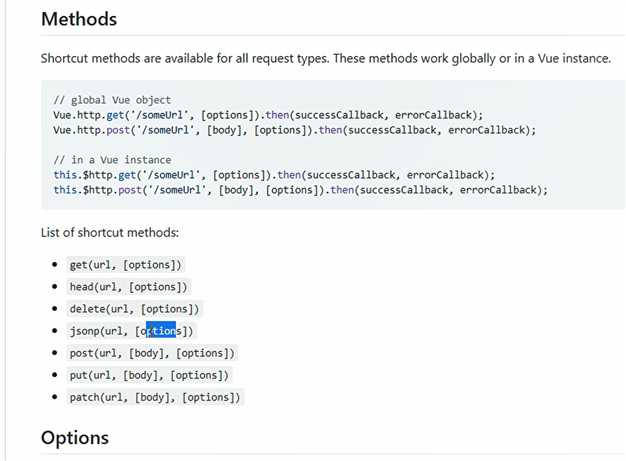Click the '// in a Vue instance' comment

(113, 160)
